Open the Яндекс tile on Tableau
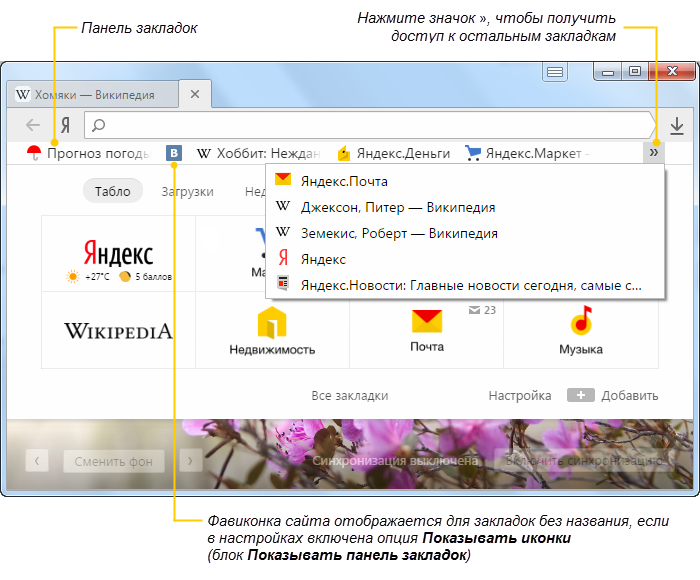 tap(118, 254)
